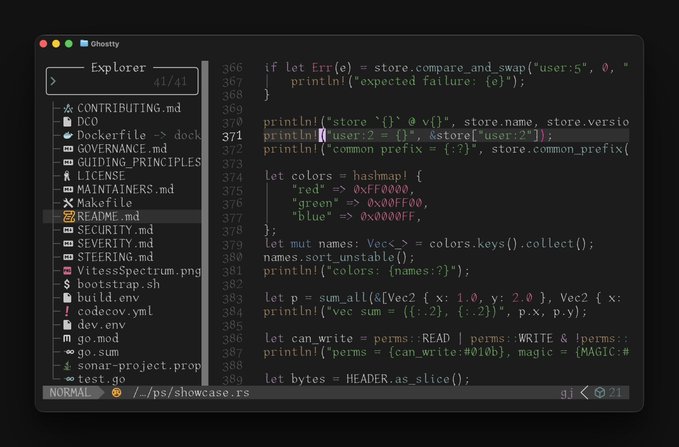This screenshot has height=447, width=679.
Task: Click the codecov.yml exclamation icon
Action: [67, 311]
